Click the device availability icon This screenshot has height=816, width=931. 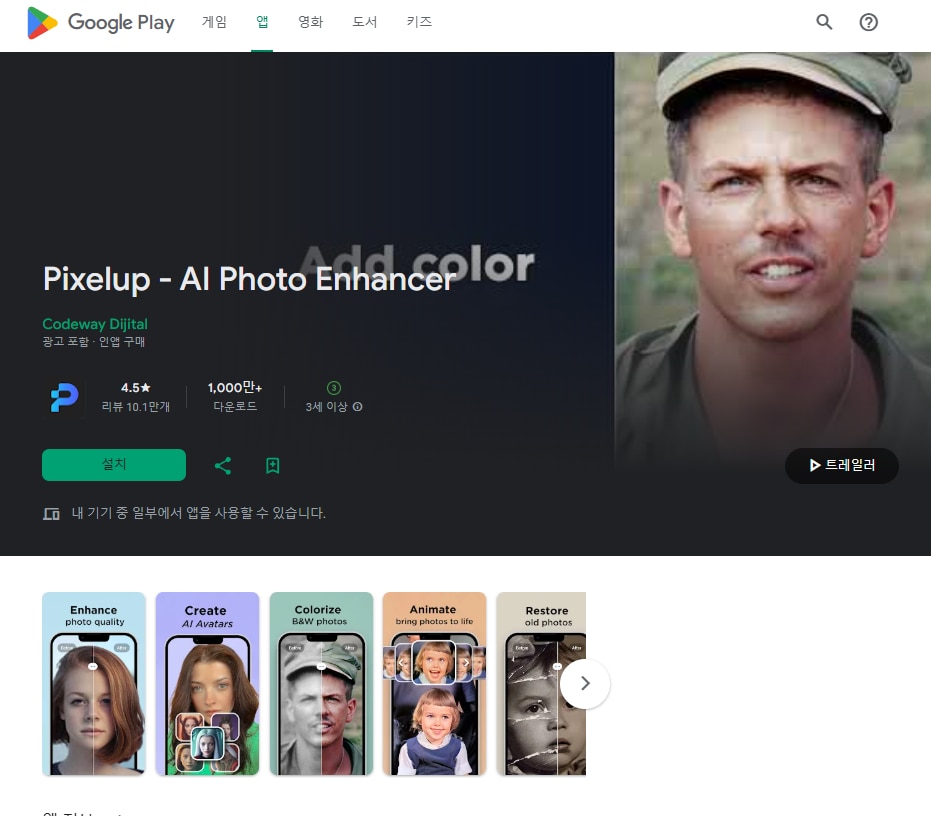point(51,514)
